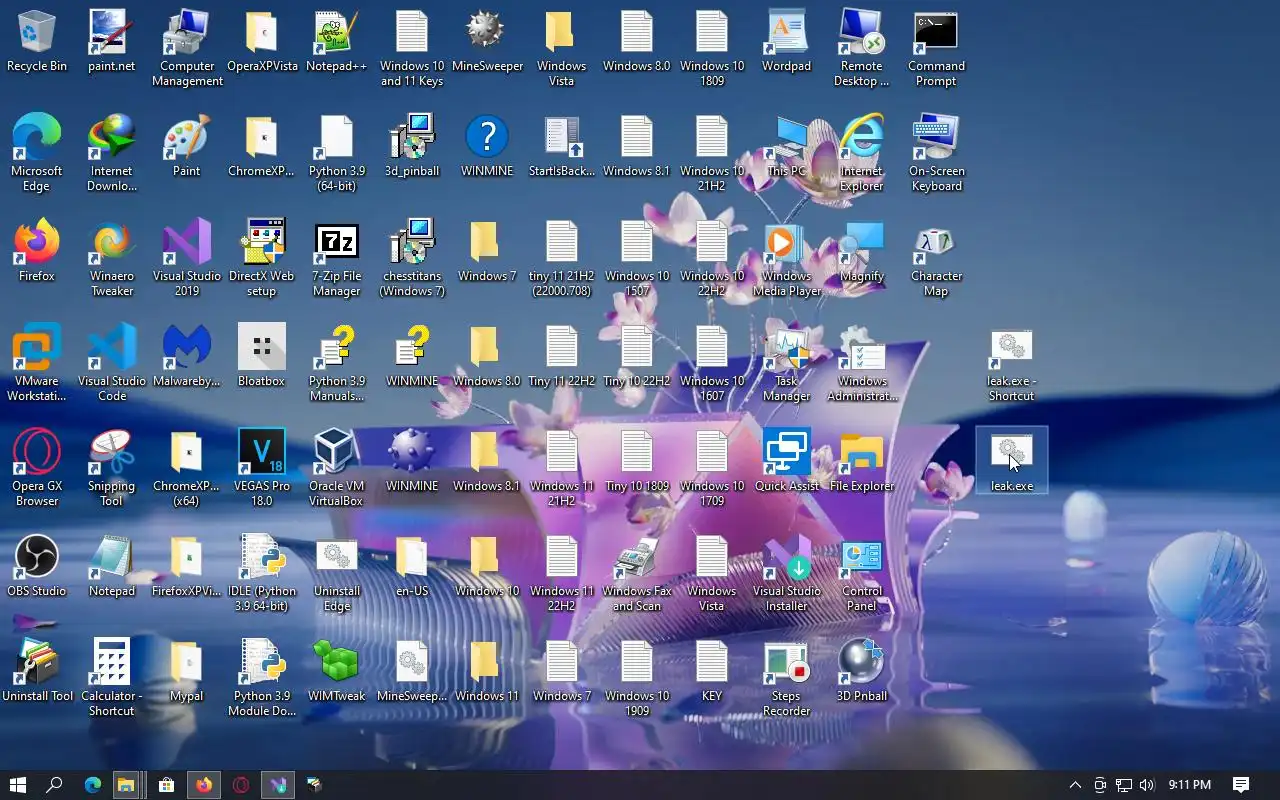
Task: Select the Steps Recorder shortcut
Action: coord(787,679)
